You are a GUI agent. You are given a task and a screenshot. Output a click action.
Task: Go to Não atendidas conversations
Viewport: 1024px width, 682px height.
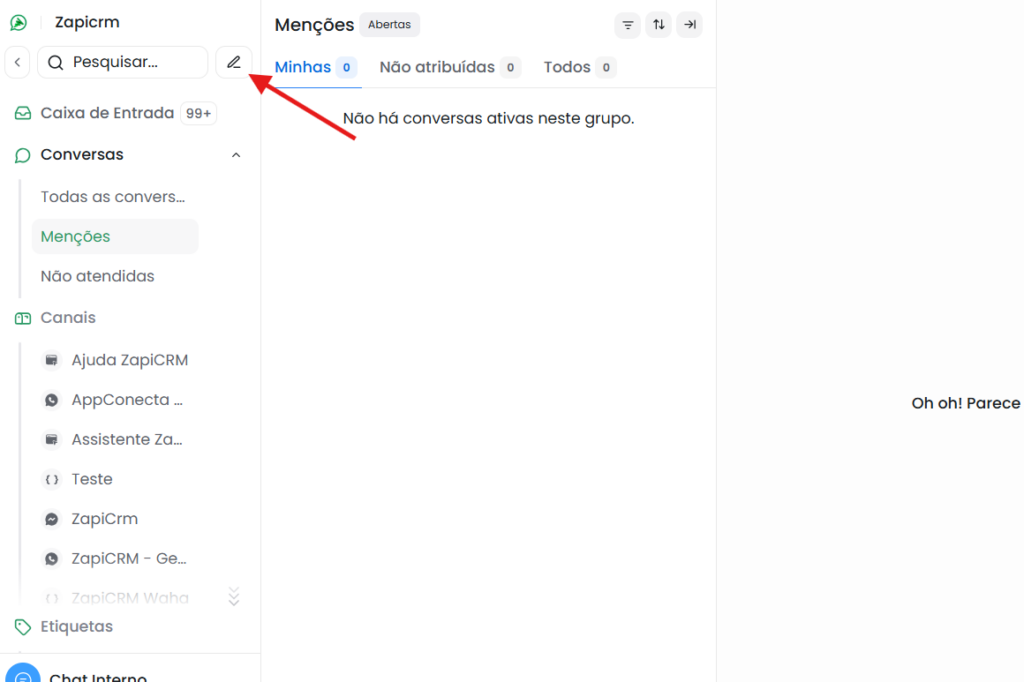pyautogui.click(x=97, y=276)
